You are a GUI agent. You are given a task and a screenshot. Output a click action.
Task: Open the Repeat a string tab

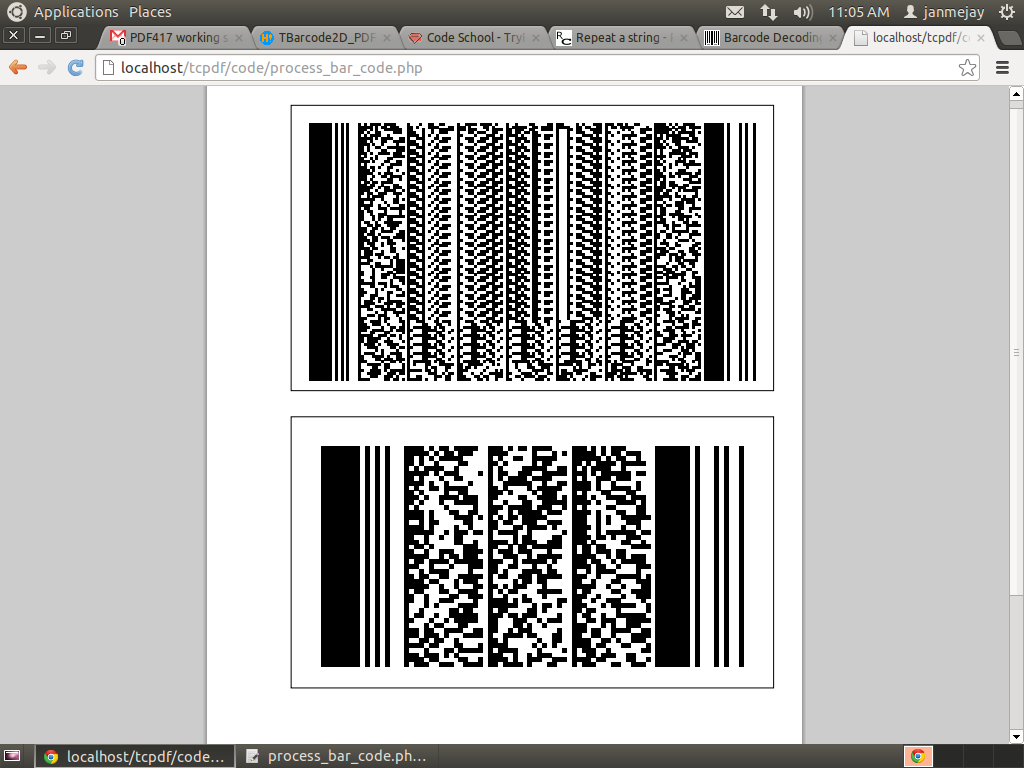pos(617,38)
